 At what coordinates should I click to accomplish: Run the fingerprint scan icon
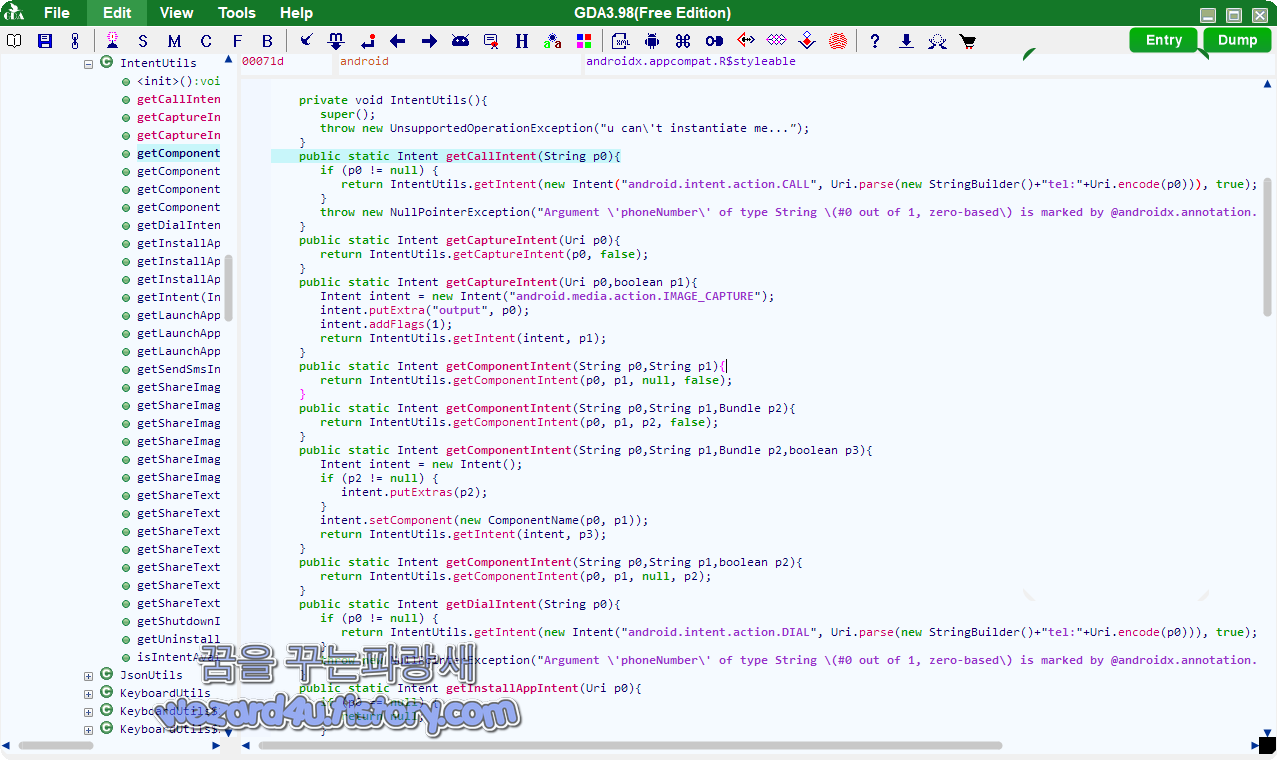[838, 41]
